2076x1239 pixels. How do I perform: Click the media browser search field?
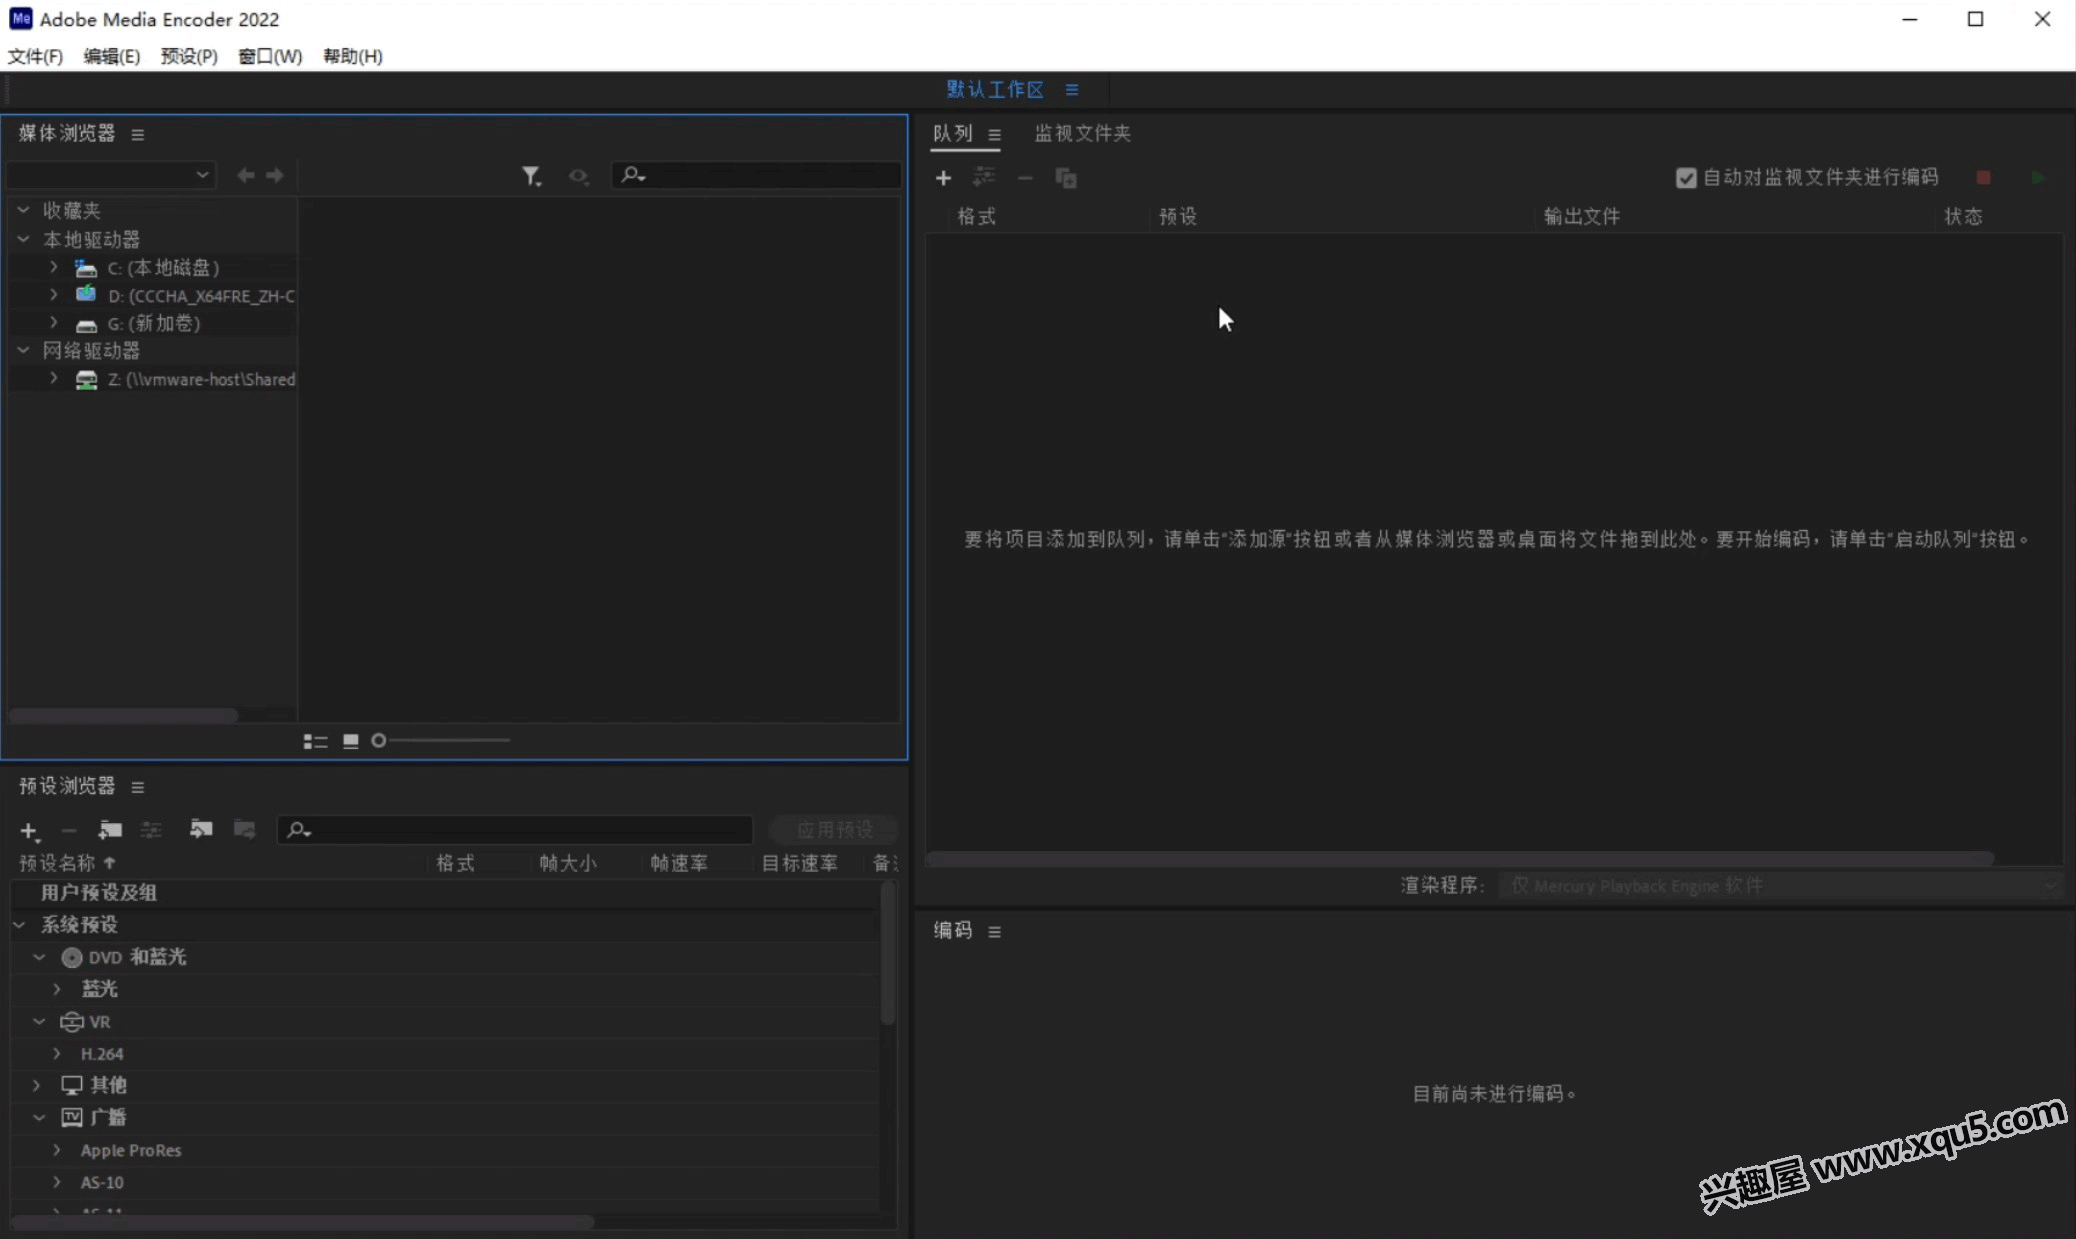[x=757, y=175]
